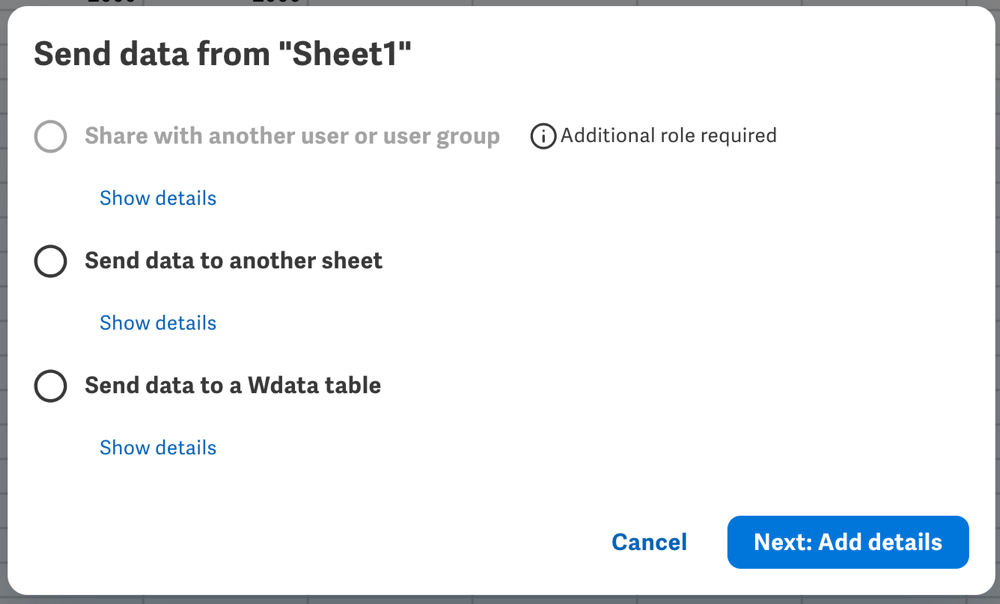Viewport: 1000px width, 604px height.
Task: Dismiss the Send data dialog with Cancel
Action: pos(649,541)
